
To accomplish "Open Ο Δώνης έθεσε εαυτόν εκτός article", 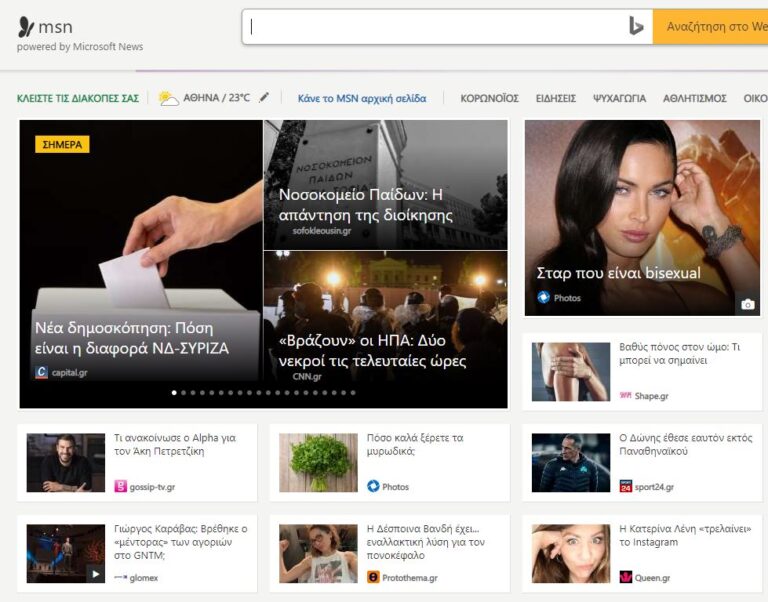I will pyautogui.click(x=686, y=444).
